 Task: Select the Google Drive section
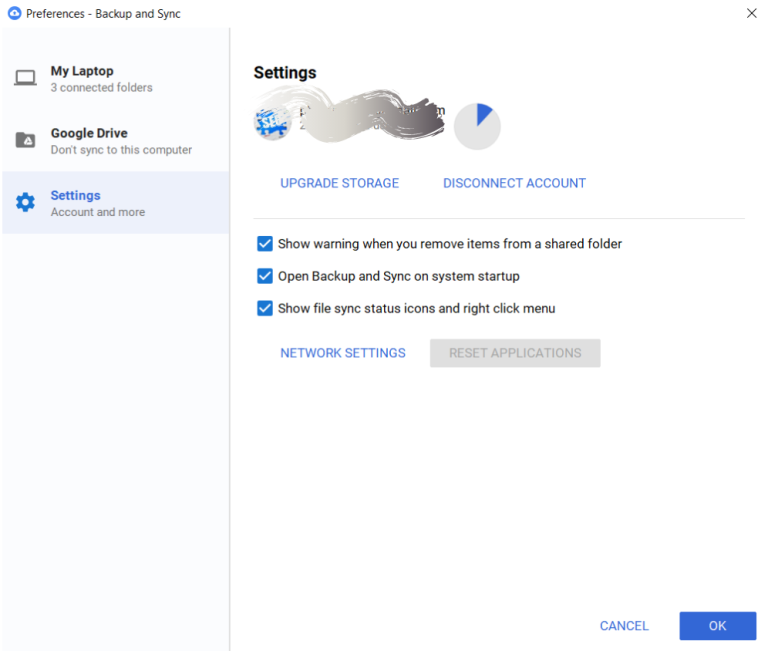coord(116,141)
